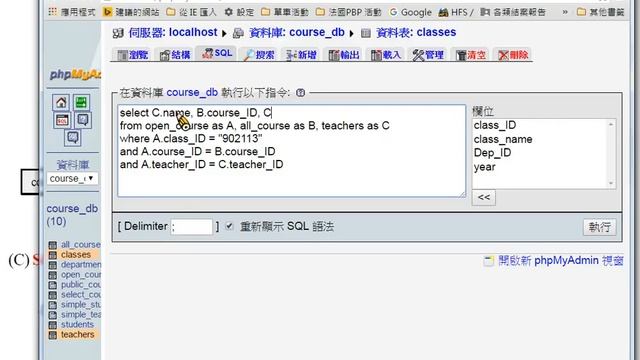
Task: Click the << insert column button
Action: (x=484, y=198)
